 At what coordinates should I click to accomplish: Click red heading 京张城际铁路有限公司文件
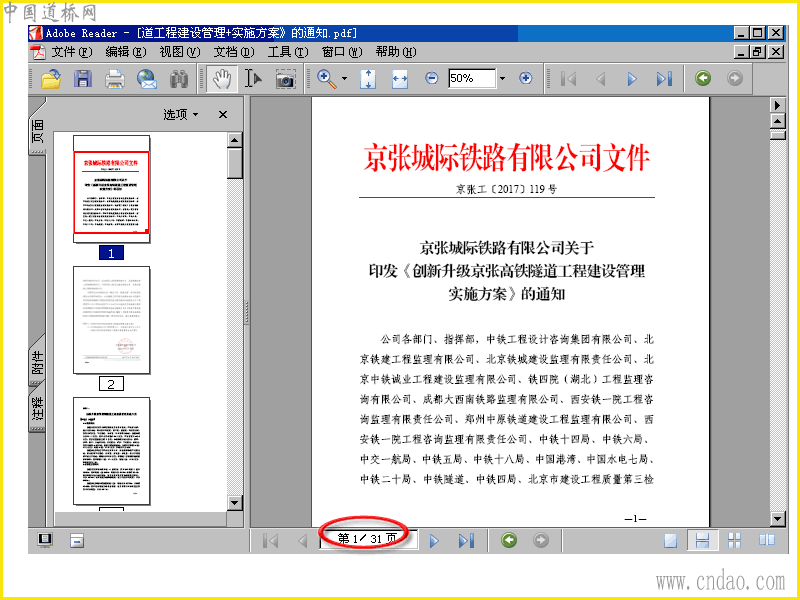[x=506, y=157]
